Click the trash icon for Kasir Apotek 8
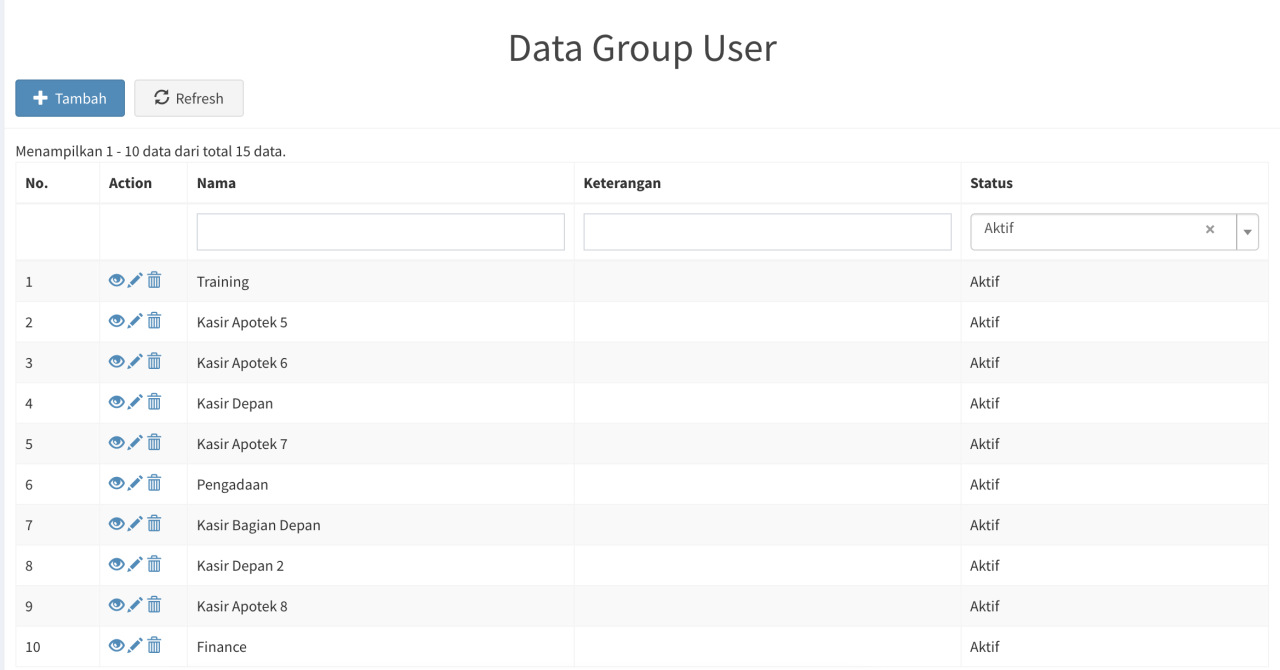Screen dimensions: 1280x670 (x=153, y=605)
